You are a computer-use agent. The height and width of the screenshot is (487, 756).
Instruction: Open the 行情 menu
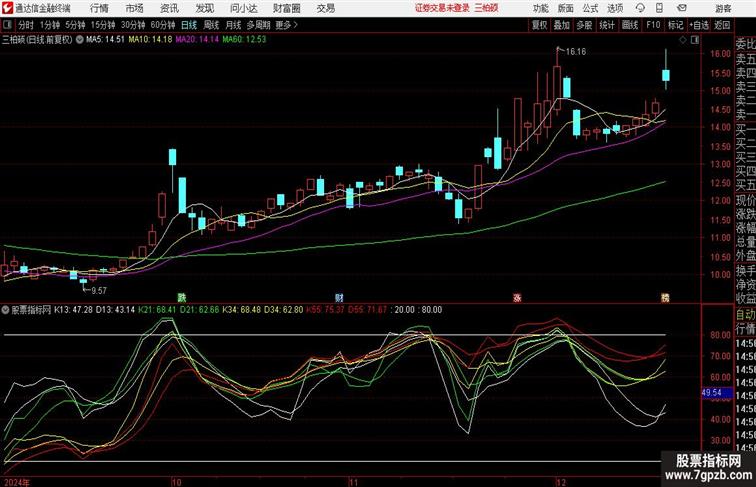coord(99,8)
